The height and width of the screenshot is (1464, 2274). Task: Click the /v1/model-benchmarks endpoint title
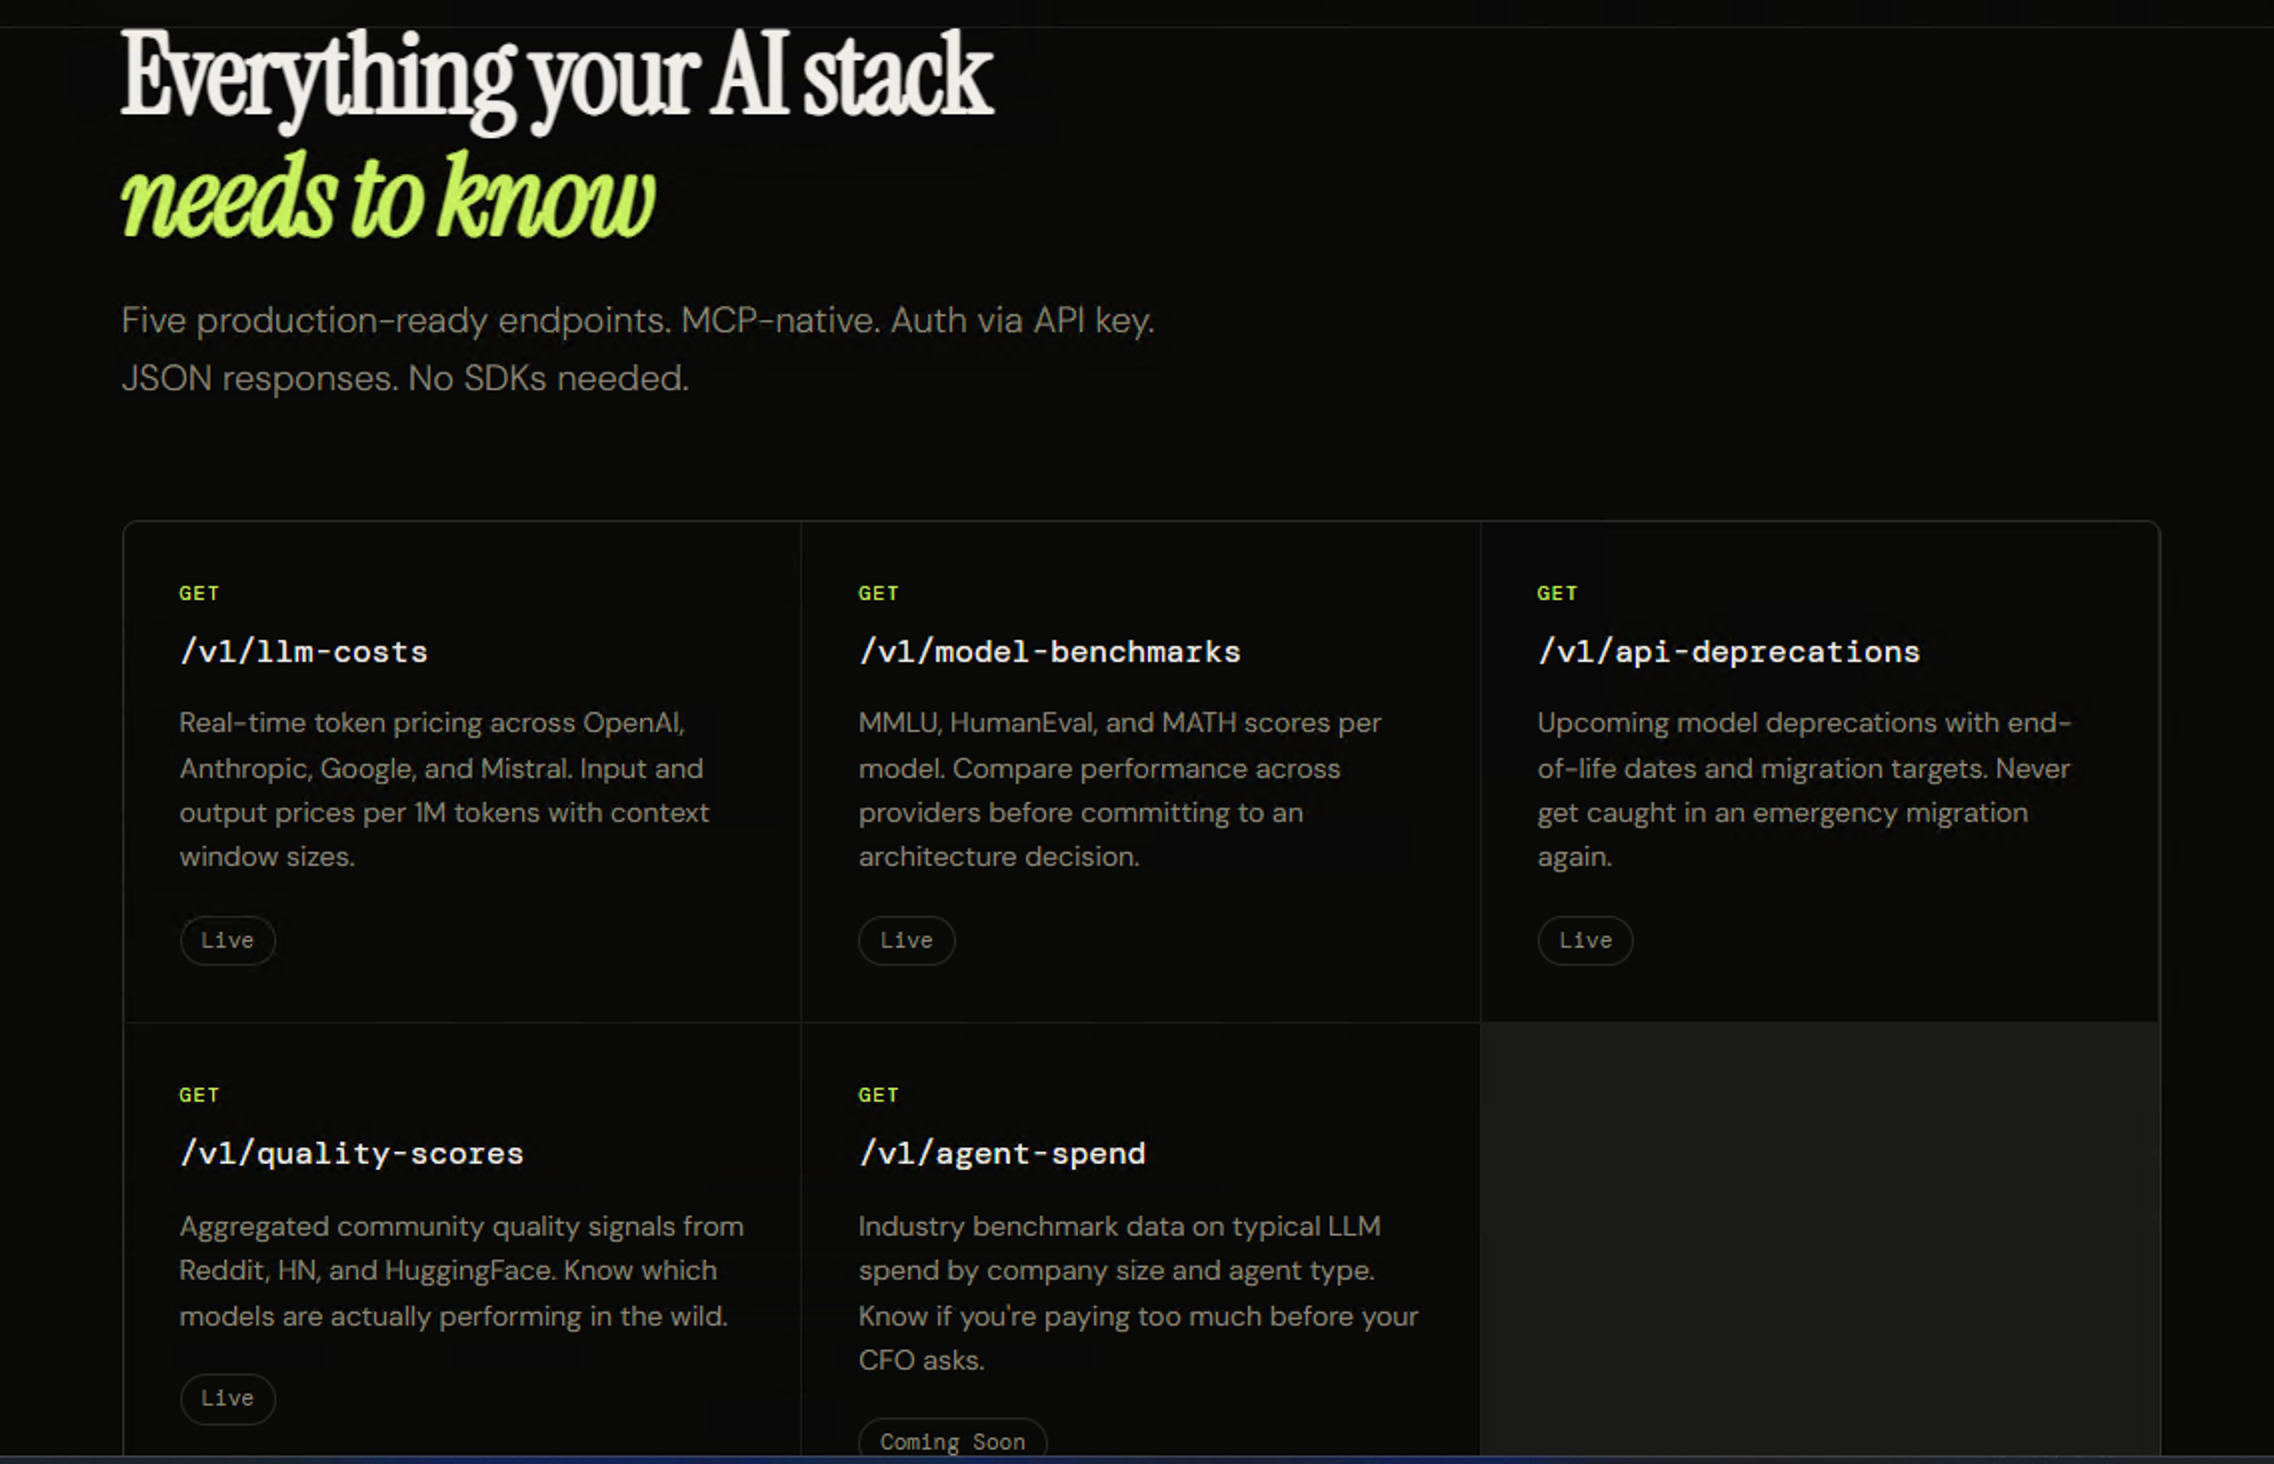pyautogui.click(x=1049, y=652)
